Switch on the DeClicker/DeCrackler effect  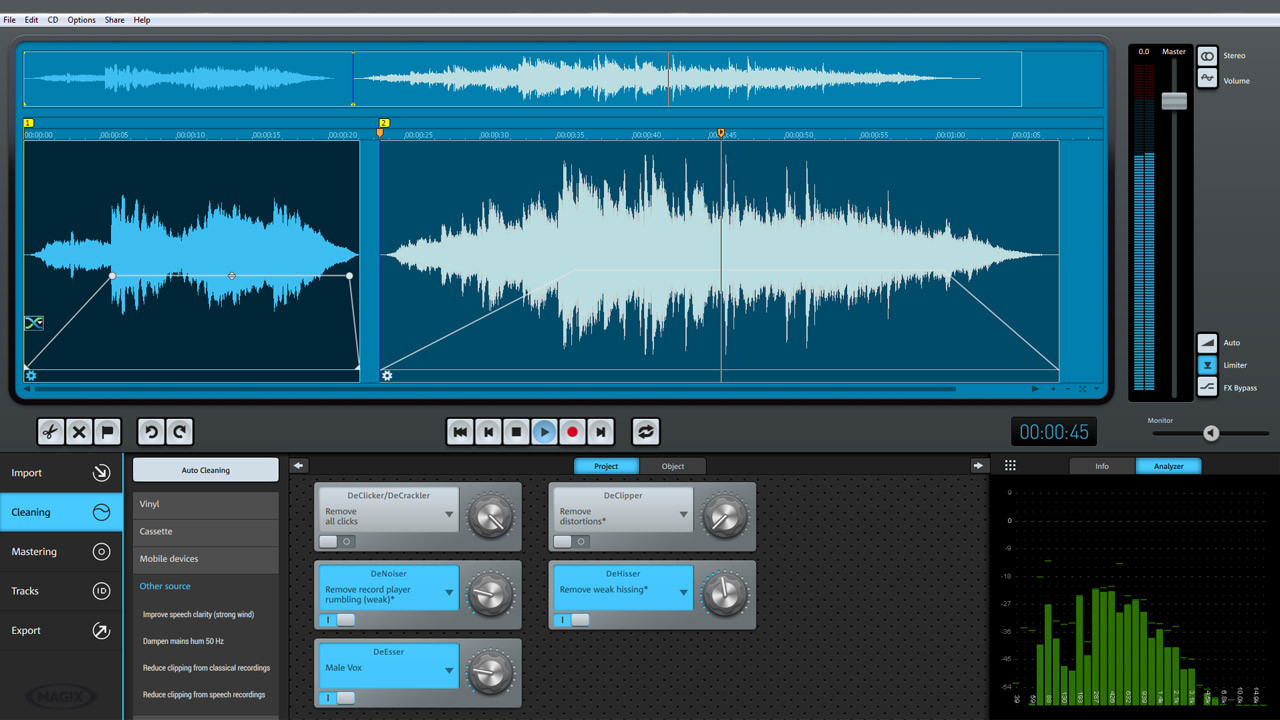(336, 541)
